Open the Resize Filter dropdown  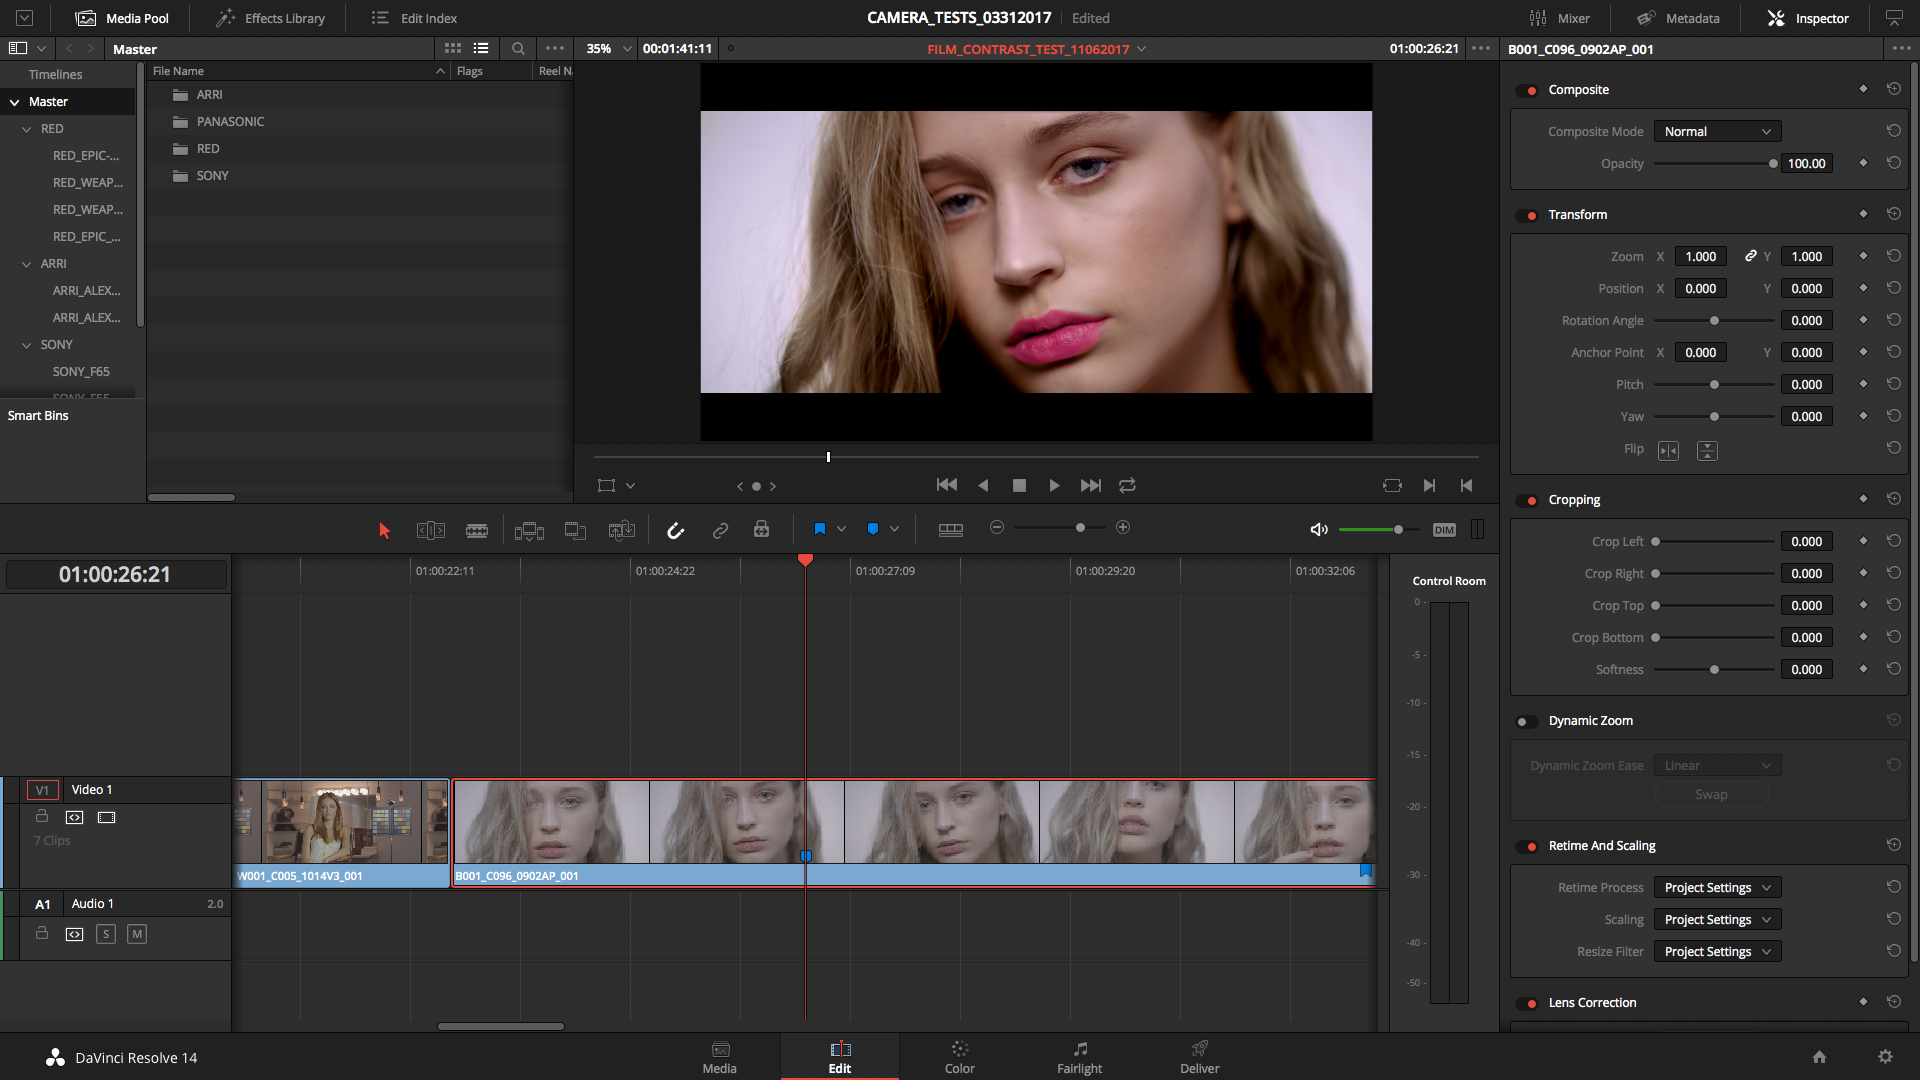point(1717,952)
